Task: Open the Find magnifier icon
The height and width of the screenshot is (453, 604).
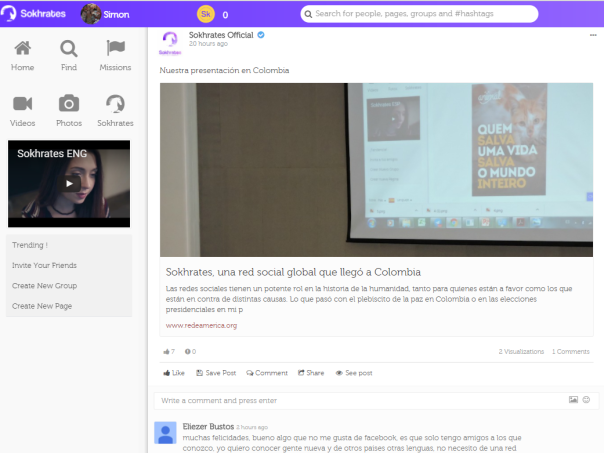Action: pyautogui.click(x=68, y=50)
